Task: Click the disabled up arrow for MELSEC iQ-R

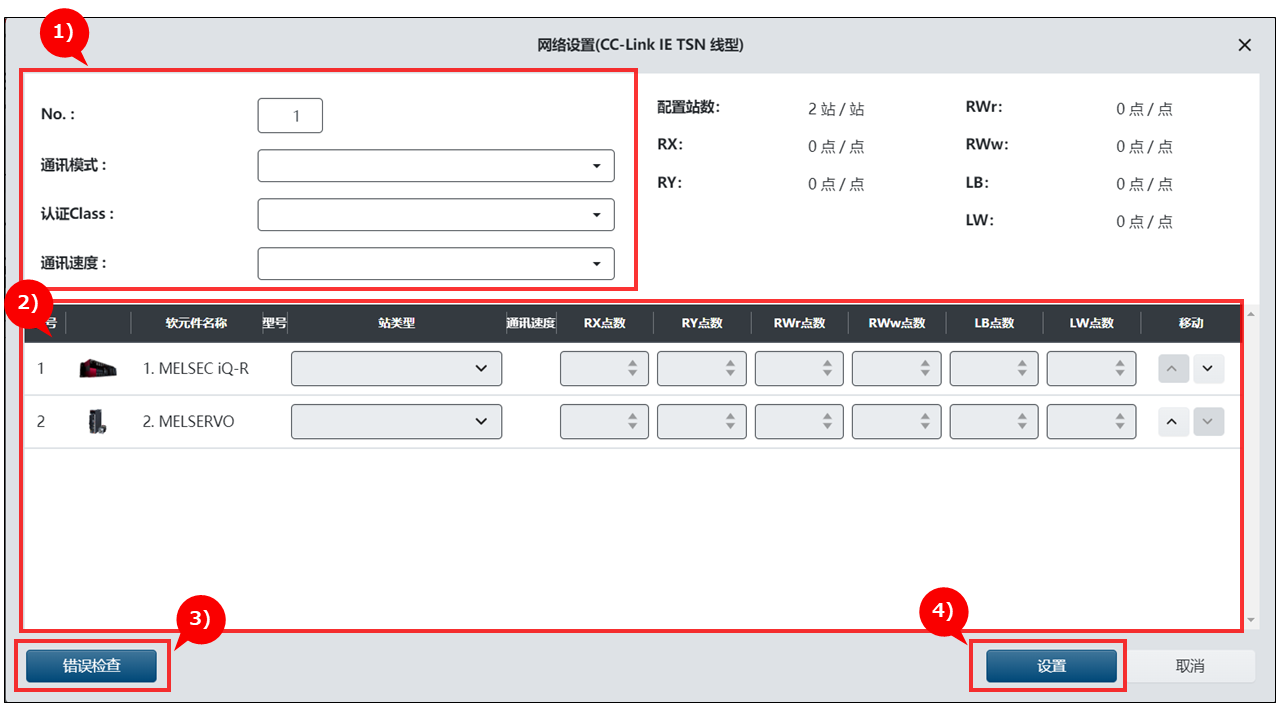Action: coord(1172,369)
